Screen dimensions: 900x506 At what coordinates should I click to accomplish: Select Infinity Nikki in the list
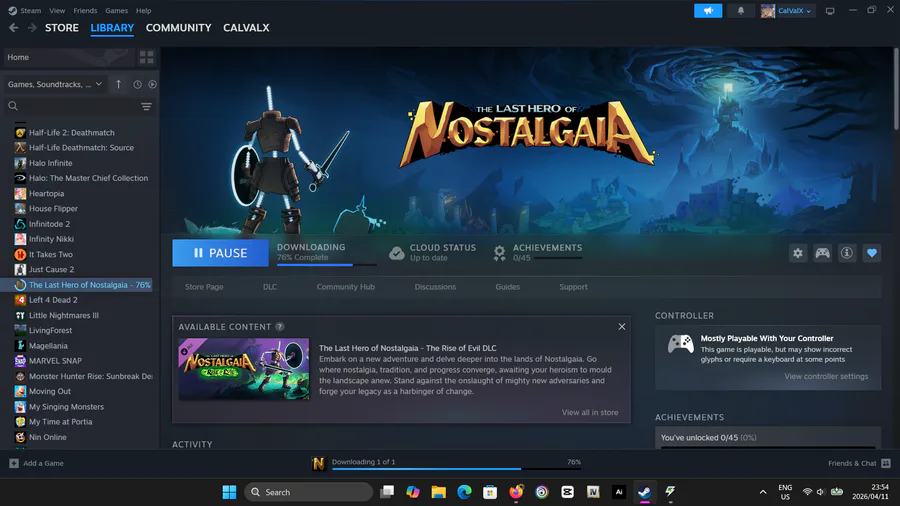tap(51, 239)
